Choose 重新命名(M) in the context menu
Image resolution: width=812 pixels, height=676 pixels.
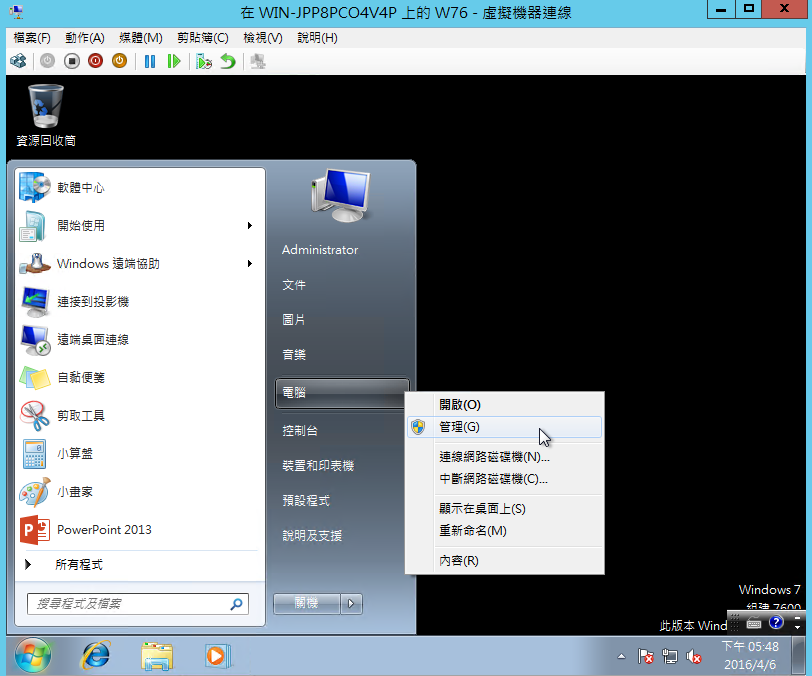[x=504, y=531]
